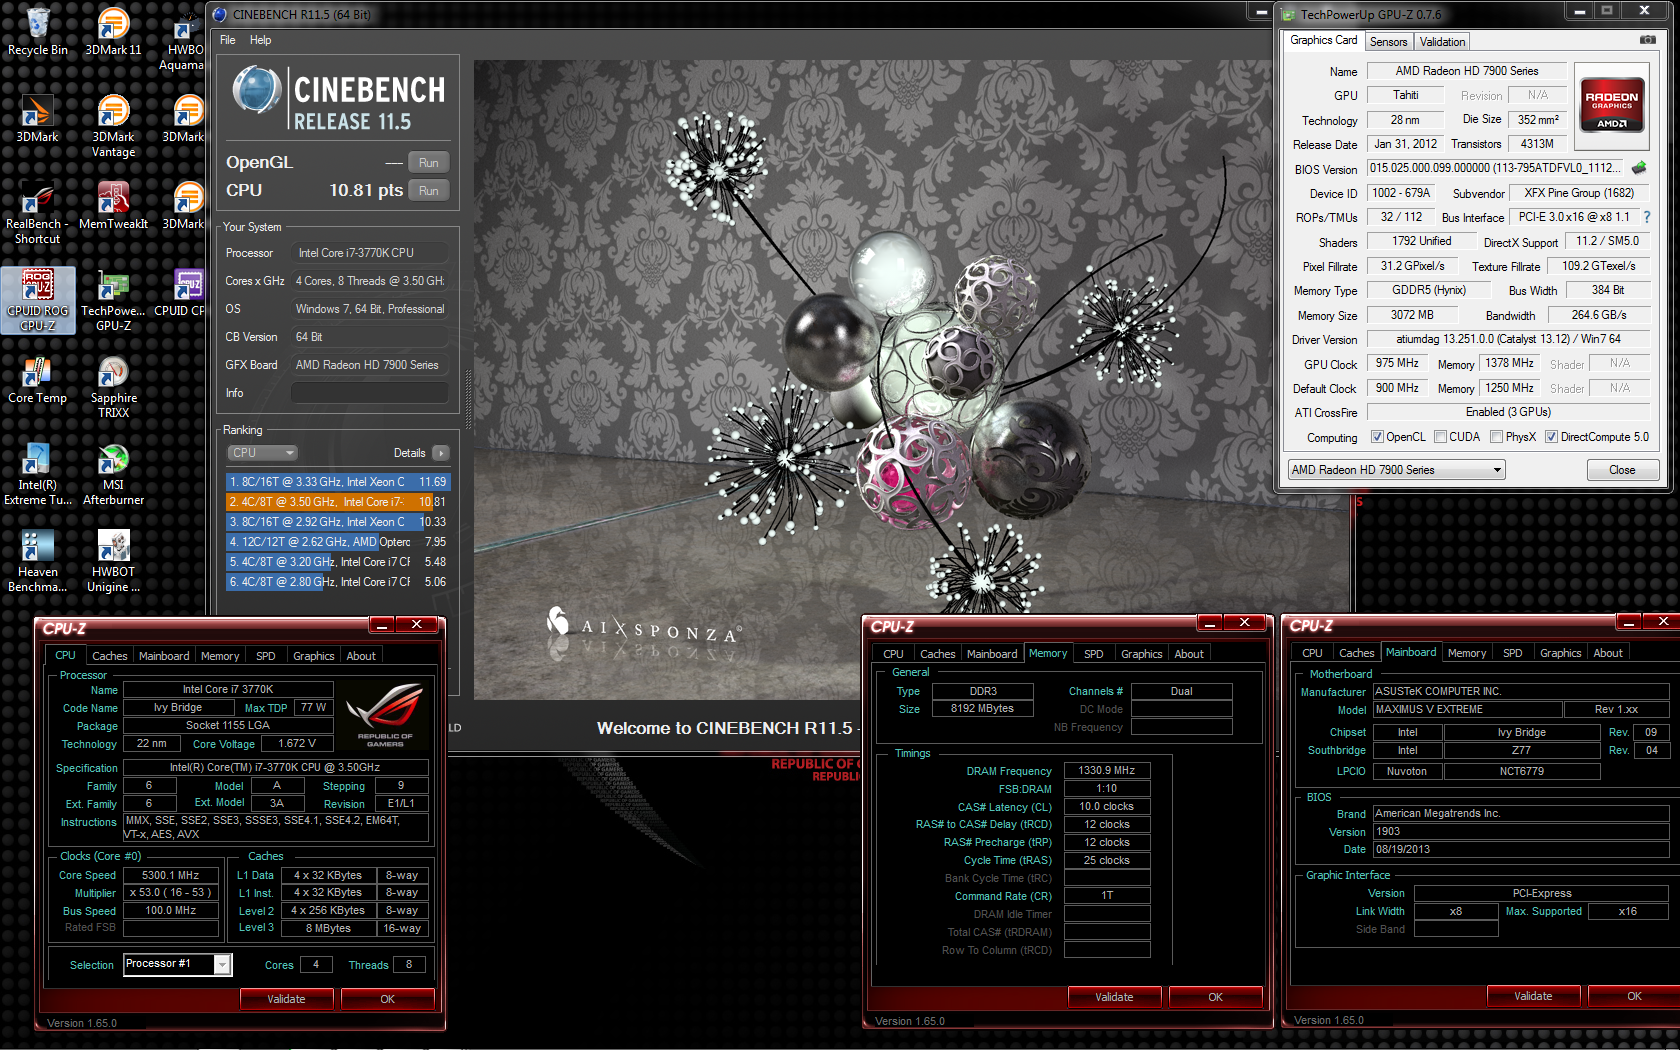Open the Cinebench Ranking CPU dropdown
This screenshot has width=1680, height=1050.
click(x=262, y=453)
